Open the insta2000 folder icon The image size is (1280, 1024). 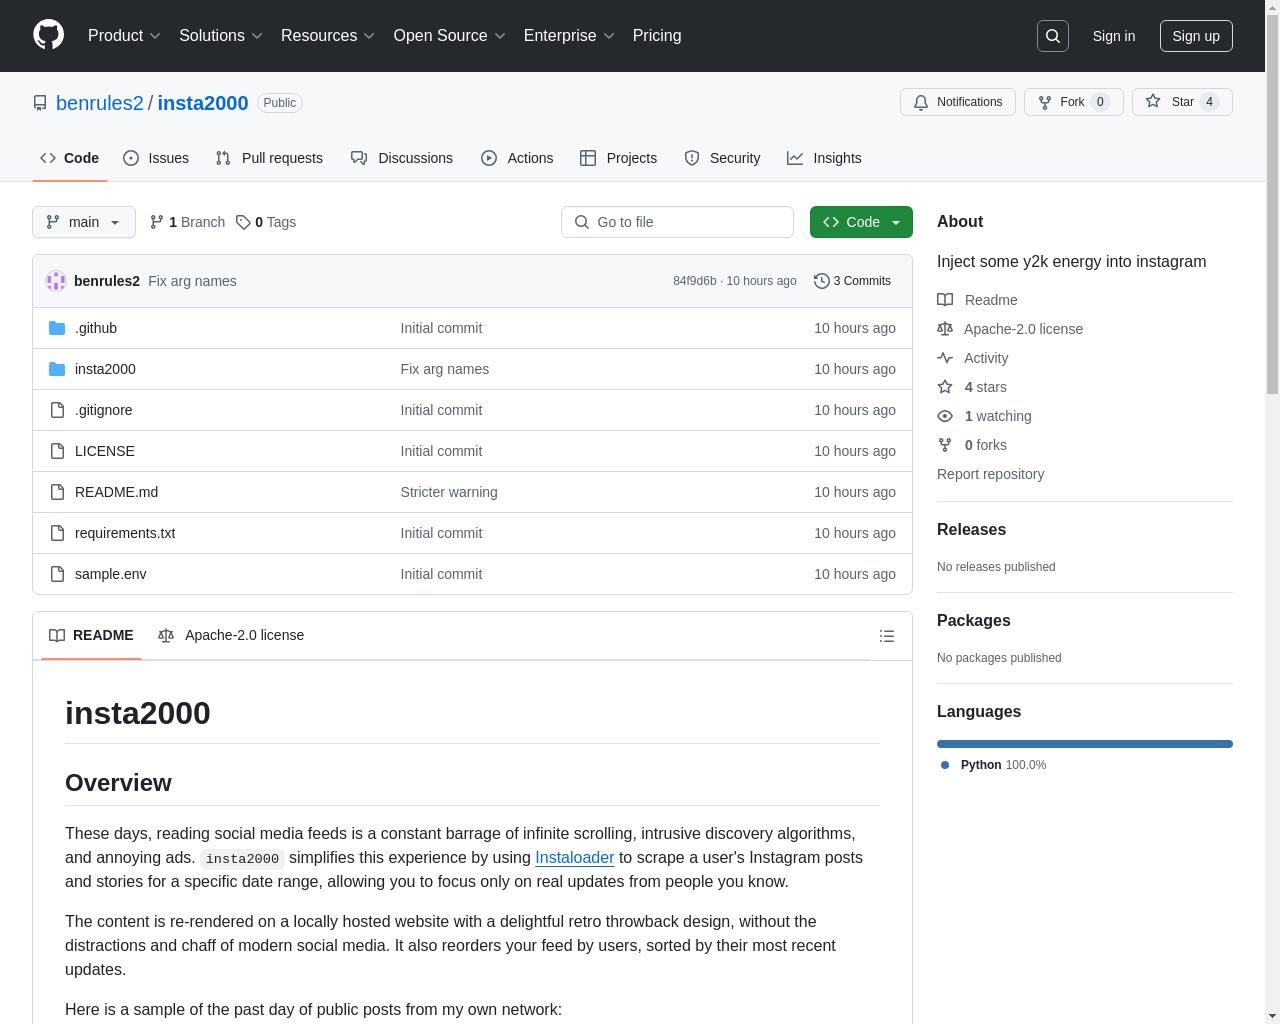(x=57, y=369)
